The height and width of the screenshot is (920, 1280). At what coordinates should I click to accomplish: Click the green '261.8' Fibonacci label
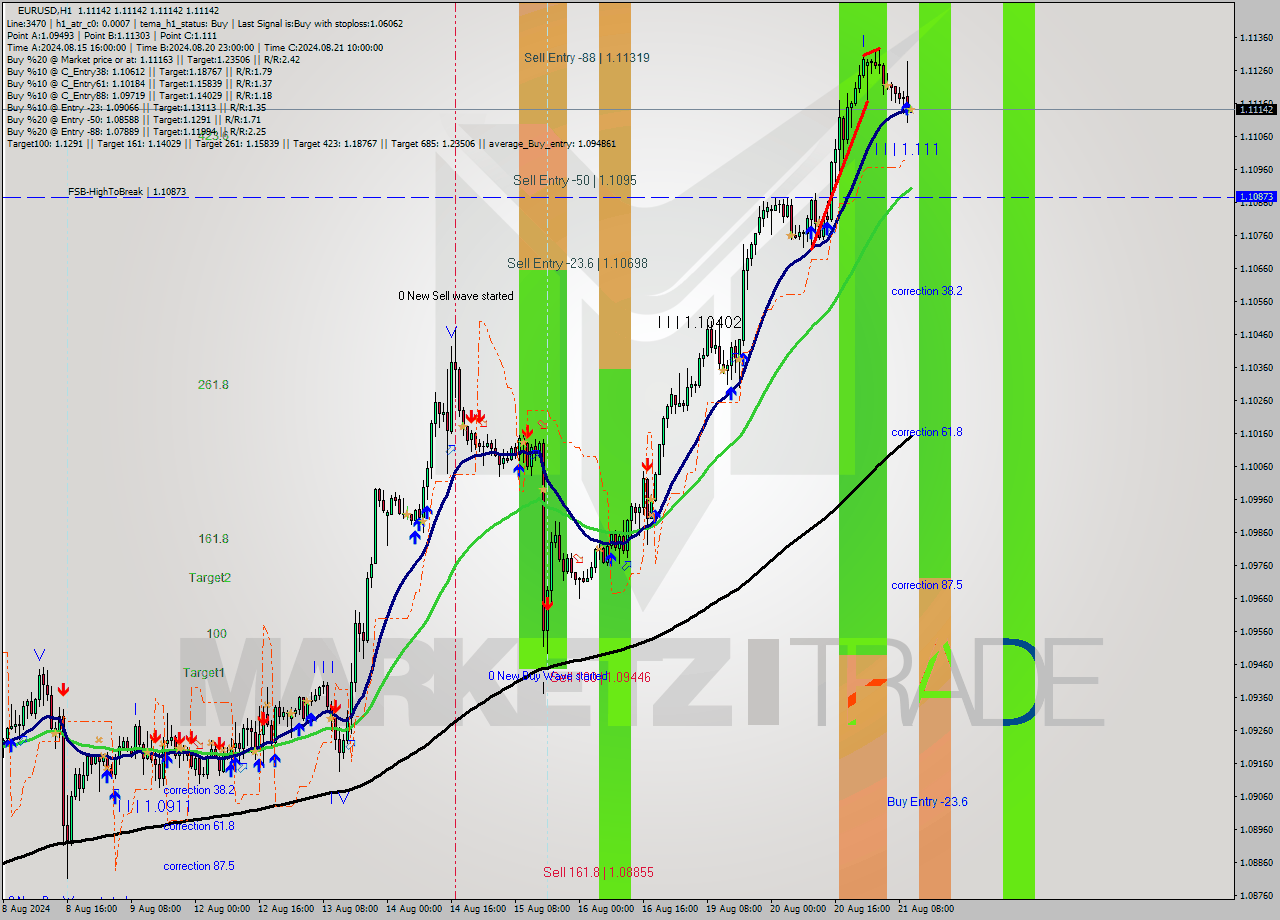point(213,384)
